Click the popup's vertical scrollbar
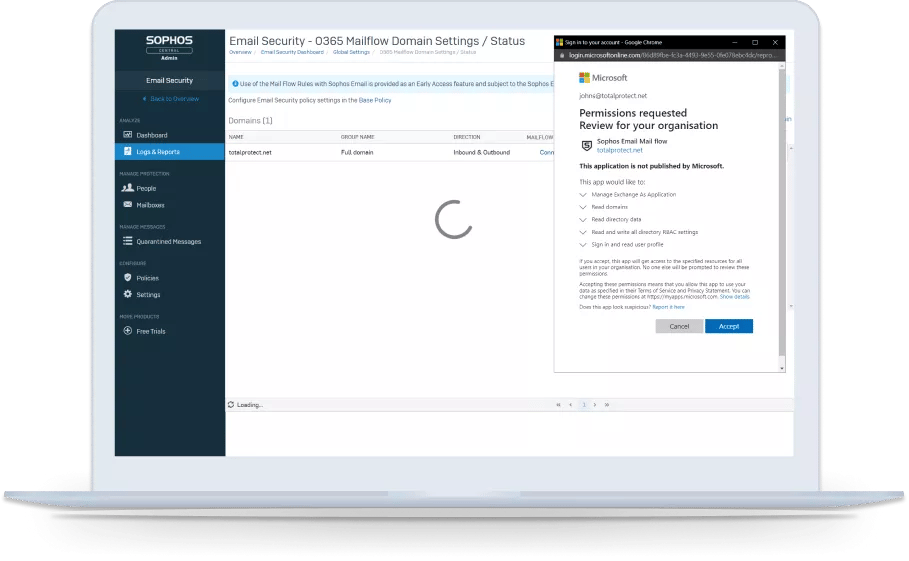 (x=781, y=212)
